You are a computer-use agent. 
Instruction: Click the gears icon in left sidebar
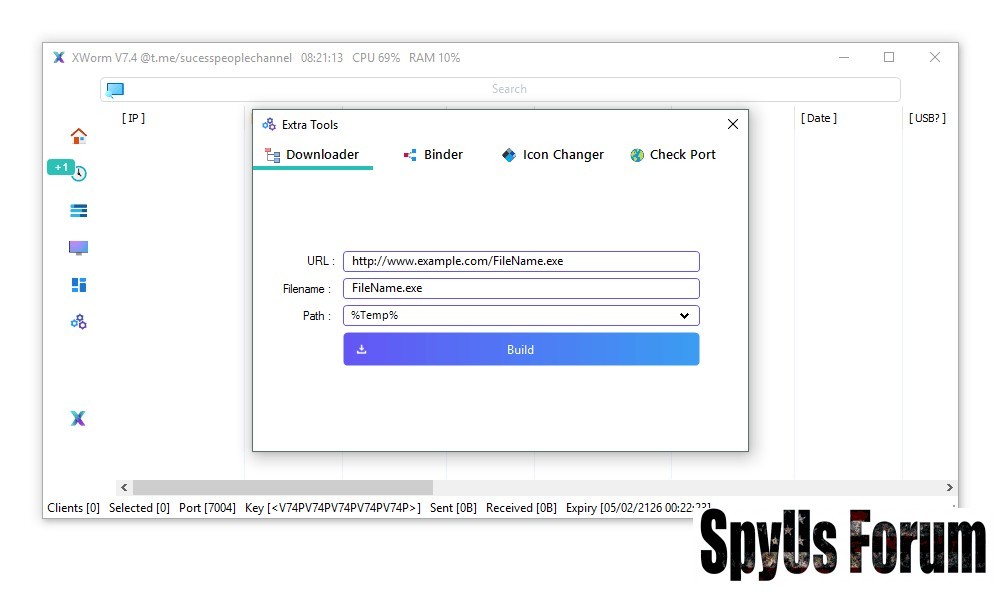[79, 322]
